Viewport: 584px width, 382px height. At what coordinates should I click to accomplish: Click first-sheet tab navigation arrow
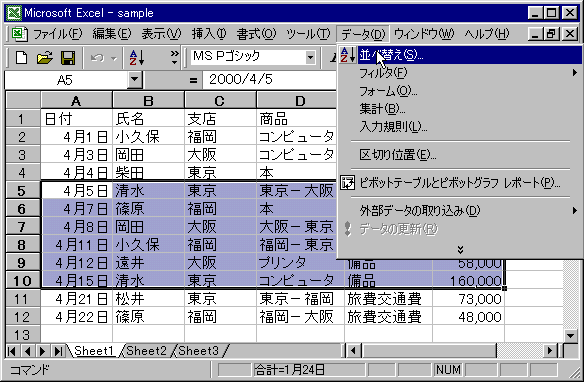(x=12, y=351)
